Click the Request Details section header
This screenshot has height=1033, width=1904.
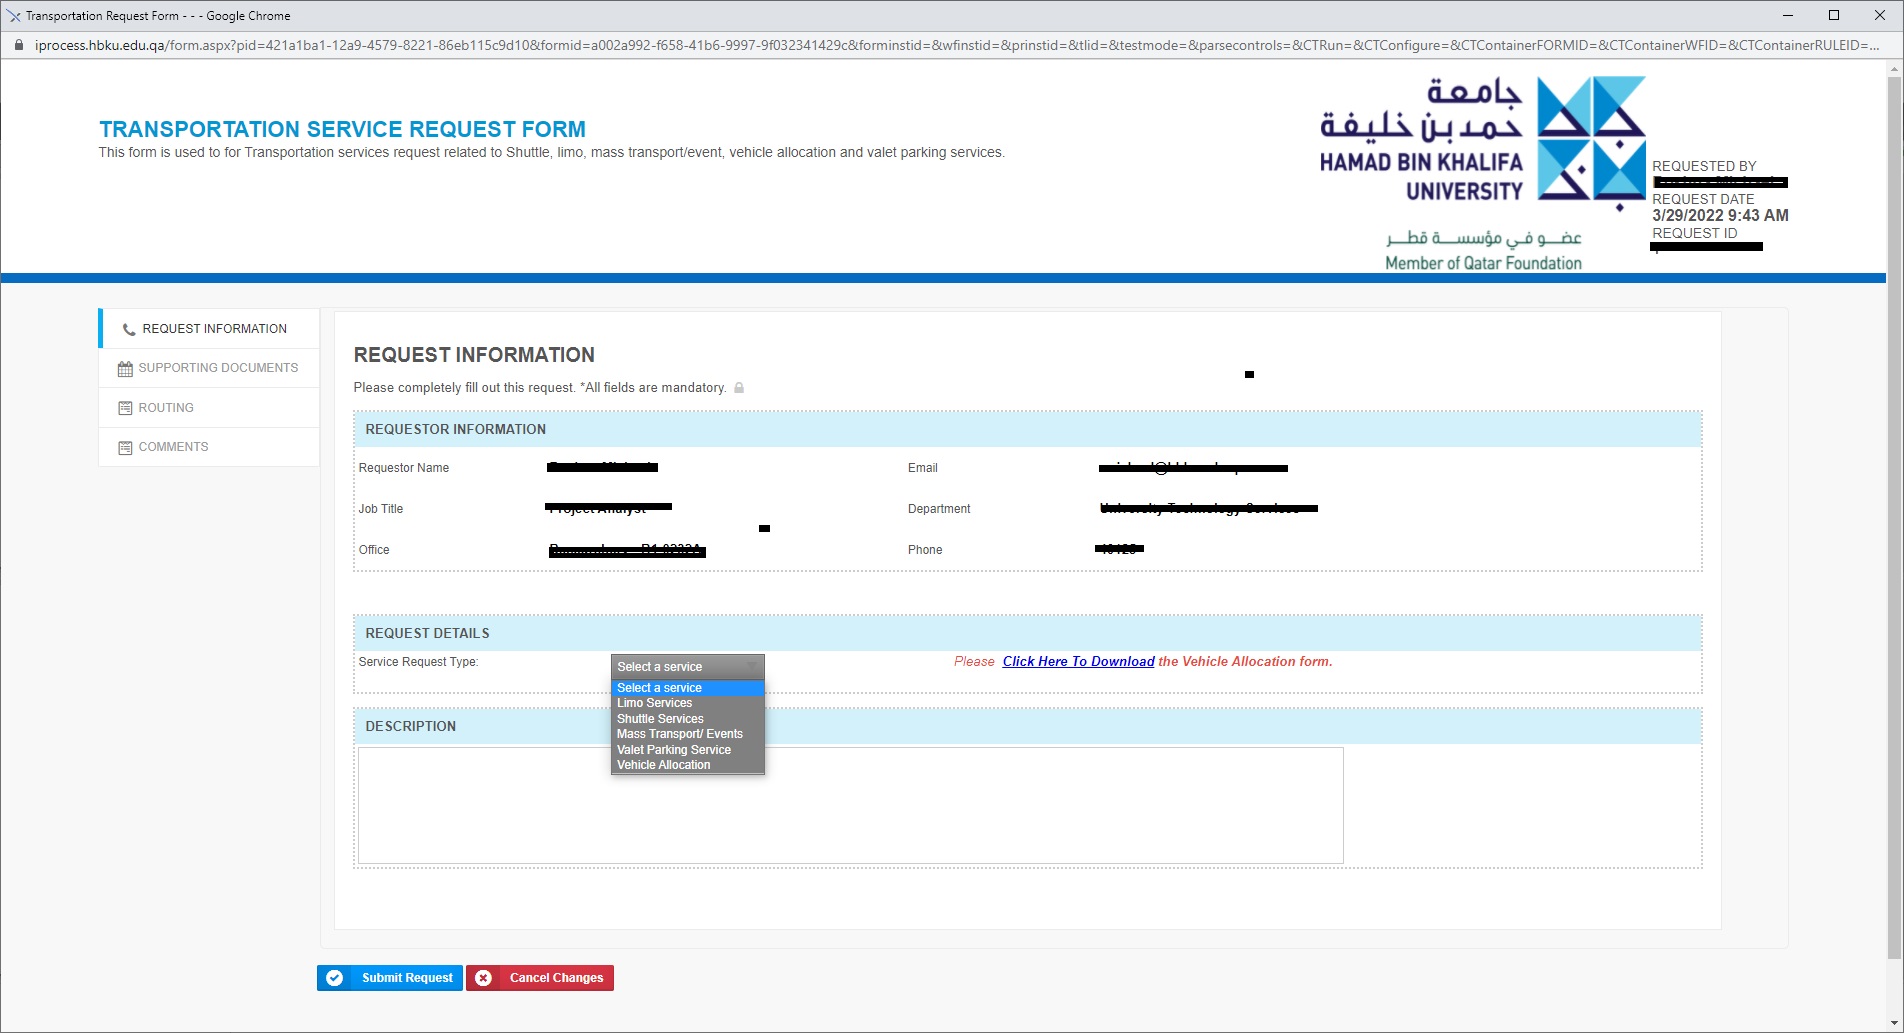tap(1028, 633)
